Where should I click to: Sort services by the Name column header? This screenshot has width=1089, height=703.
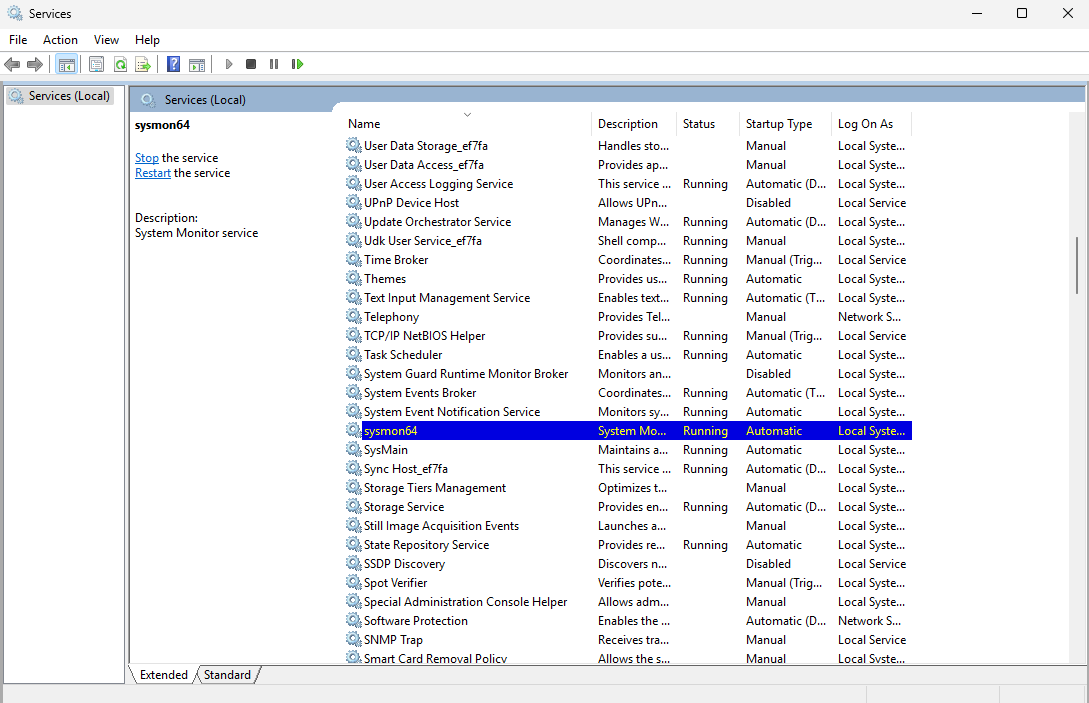click(x=364, y=124)
